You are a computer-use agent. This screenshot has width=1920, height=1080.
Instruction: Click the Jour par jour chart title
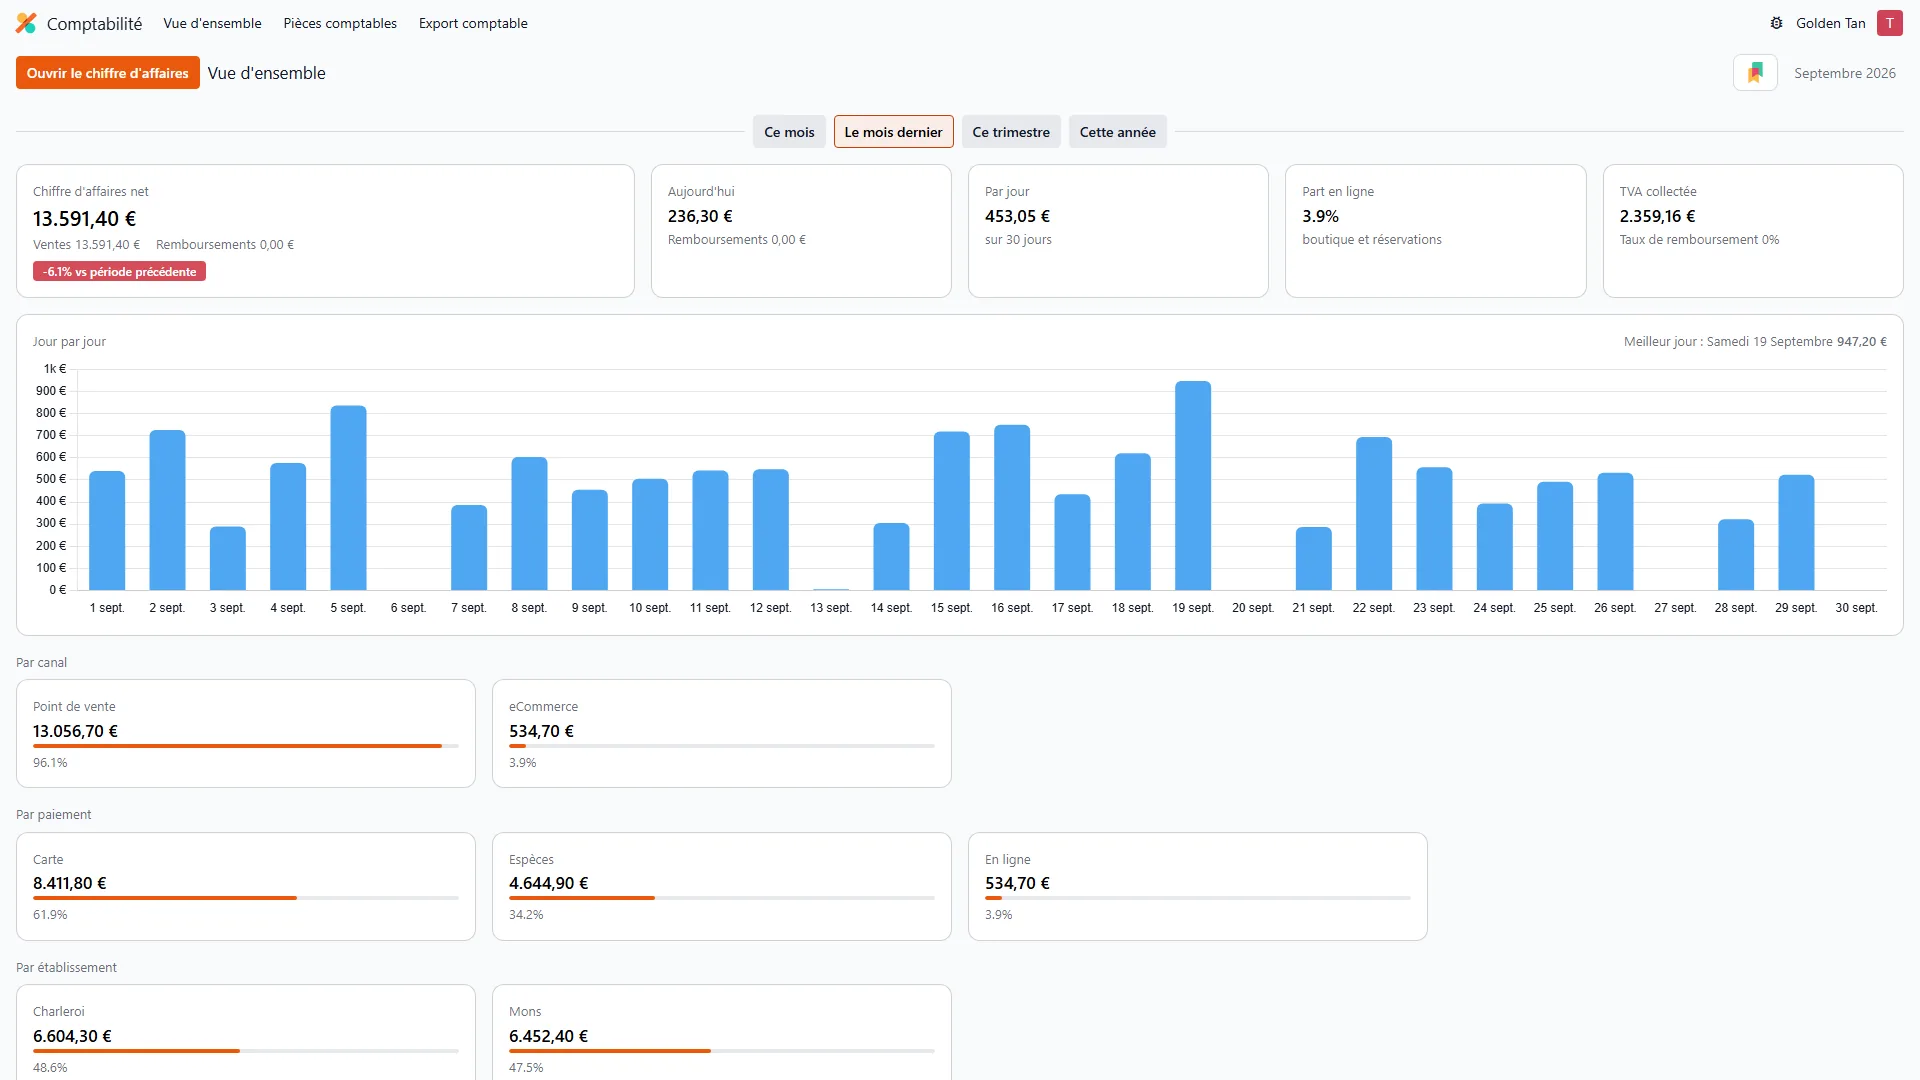coord(69,342)
